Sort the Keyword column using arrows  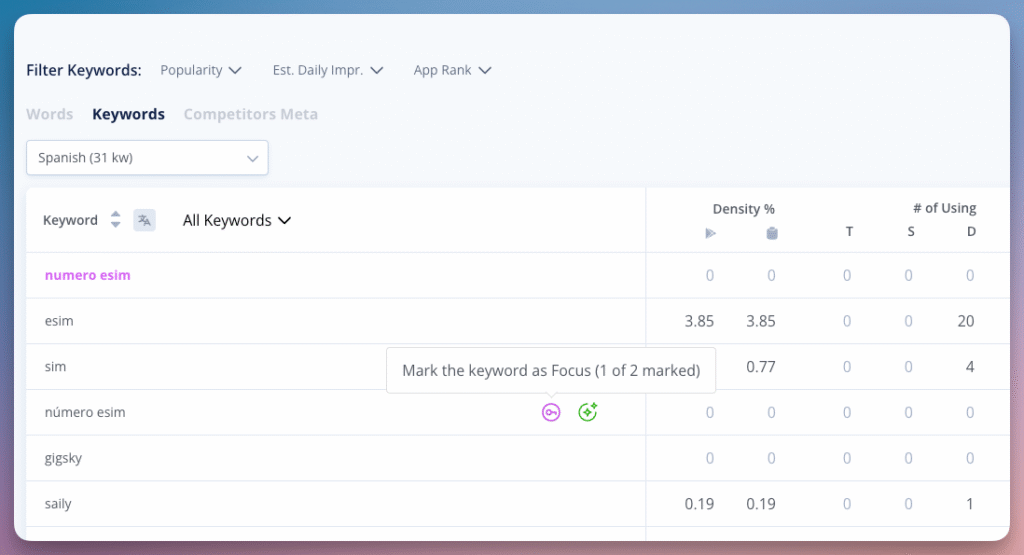[115, 220]
